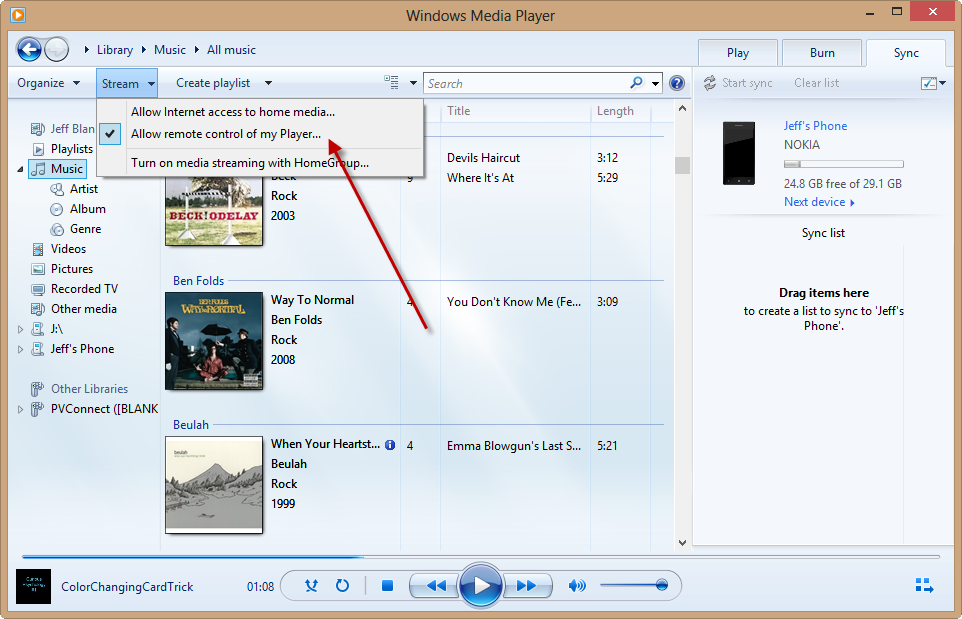
Task: Skip to previous track
Action: point(436,586)
